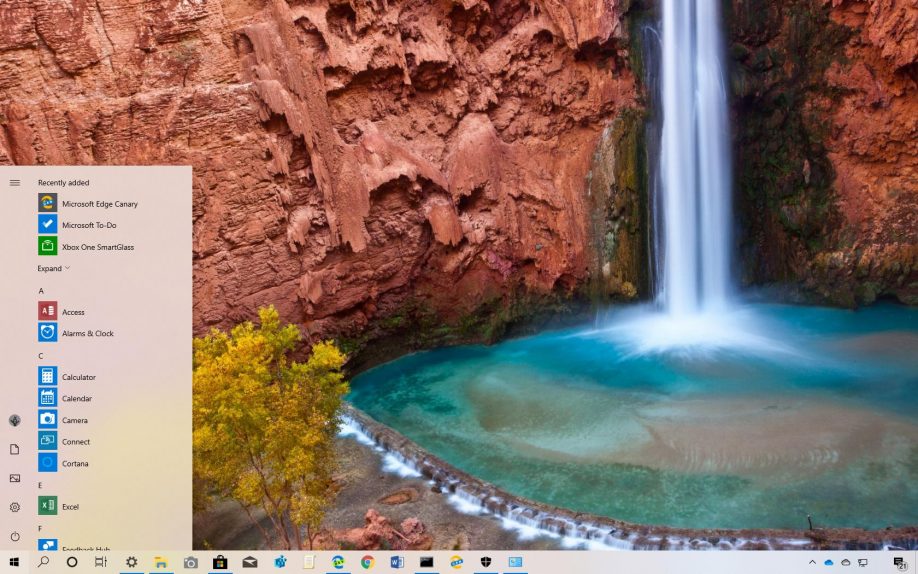Open Google Chrome from the taskbar
Screen dimensions: 918x574
click(367, 563)
